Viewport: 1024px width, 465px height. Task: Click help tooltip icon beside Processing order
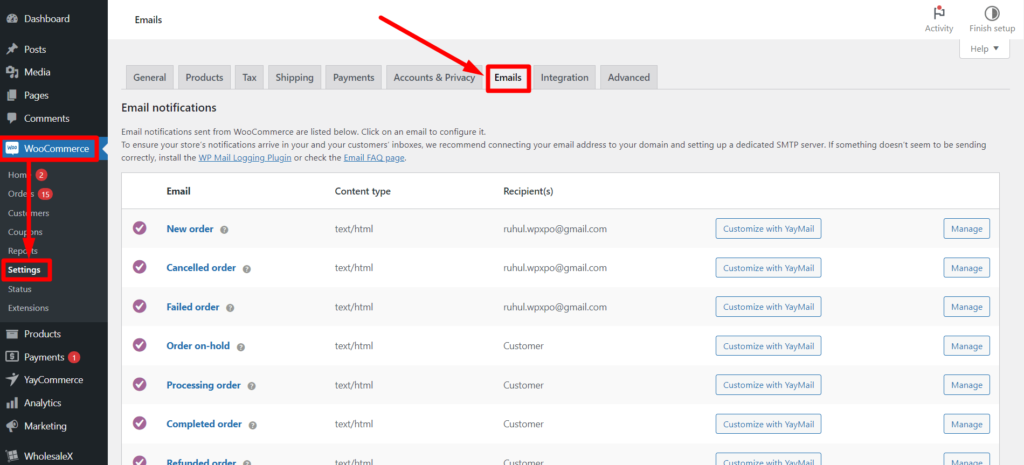point(251,386)
